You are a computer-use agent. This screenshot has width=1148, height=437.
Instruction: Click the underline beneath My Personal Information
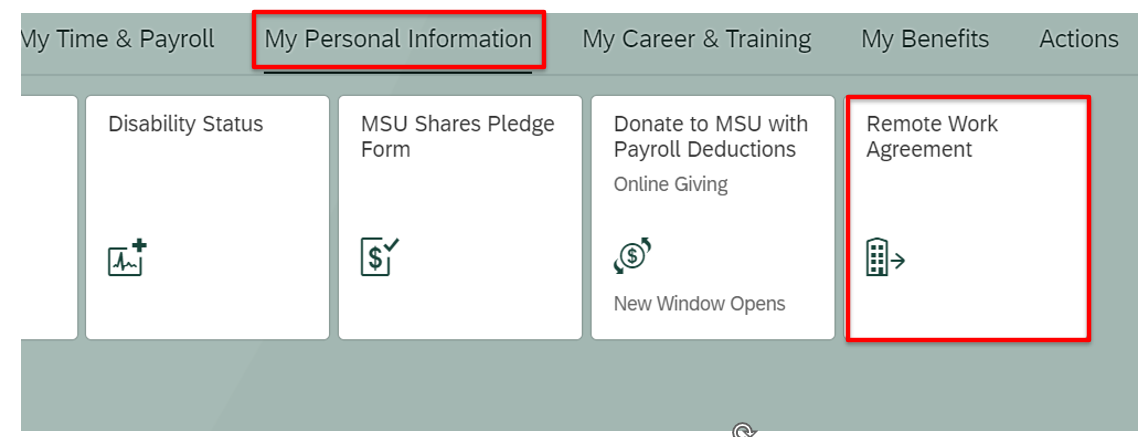[x=397, y=72]
